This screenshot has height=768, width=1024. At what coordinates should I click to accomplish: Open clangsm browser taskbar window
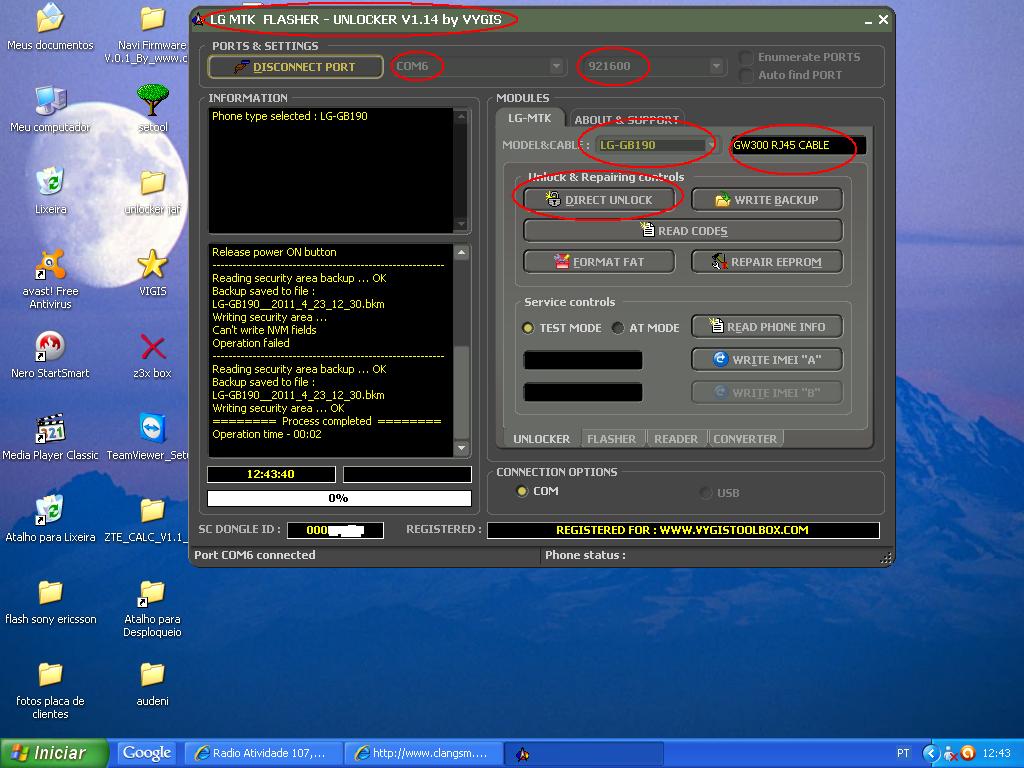tap(423, 754)
